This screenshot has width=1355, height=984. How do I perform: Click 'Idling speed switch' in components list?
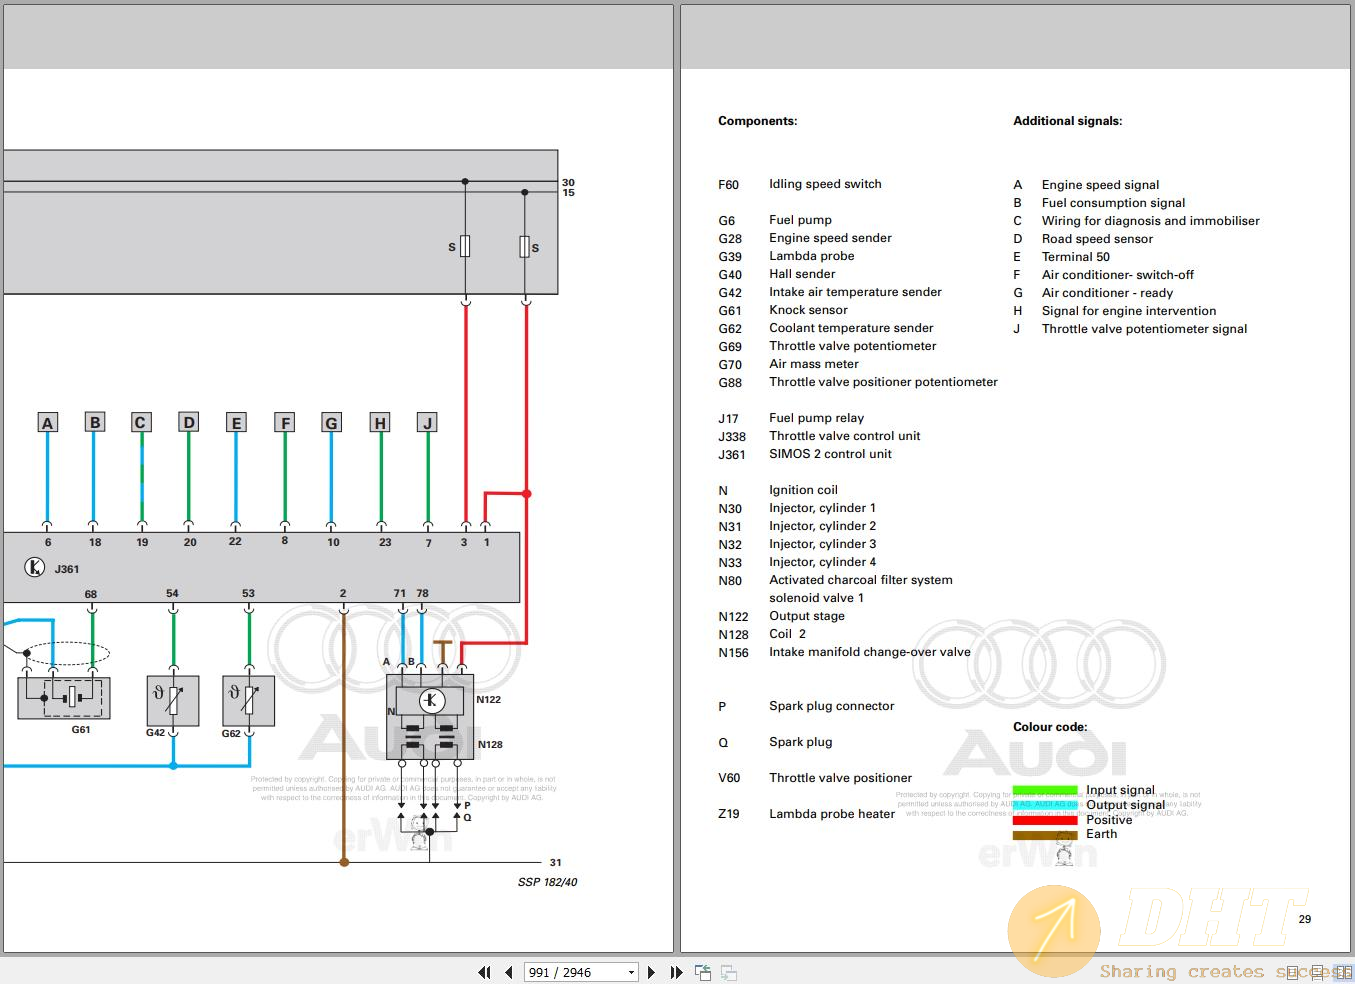(825, 184)
